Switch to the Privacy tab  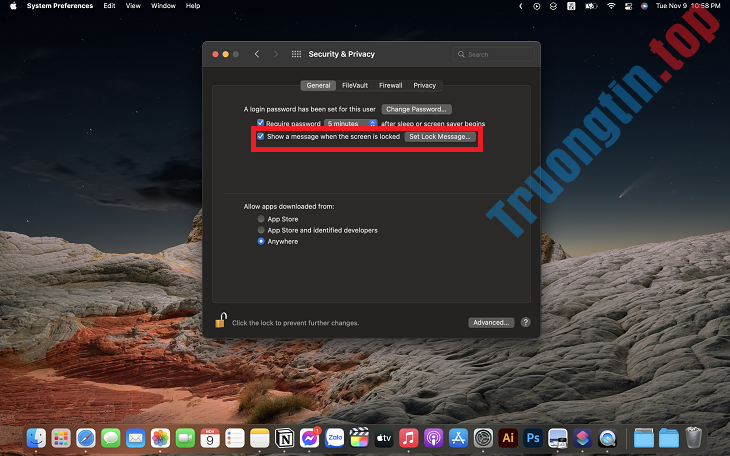click(x=425, y=85)
